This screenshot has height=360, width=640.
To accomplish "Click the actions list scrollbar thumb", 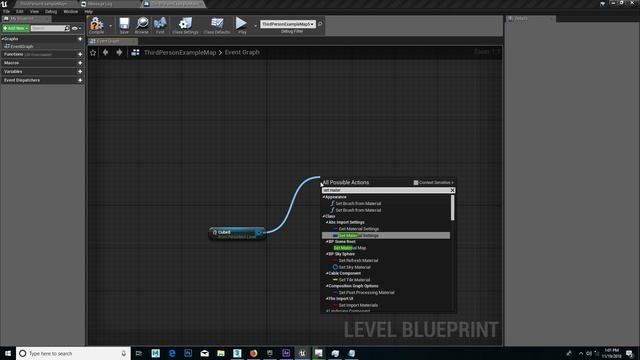I will coord(452,208).
